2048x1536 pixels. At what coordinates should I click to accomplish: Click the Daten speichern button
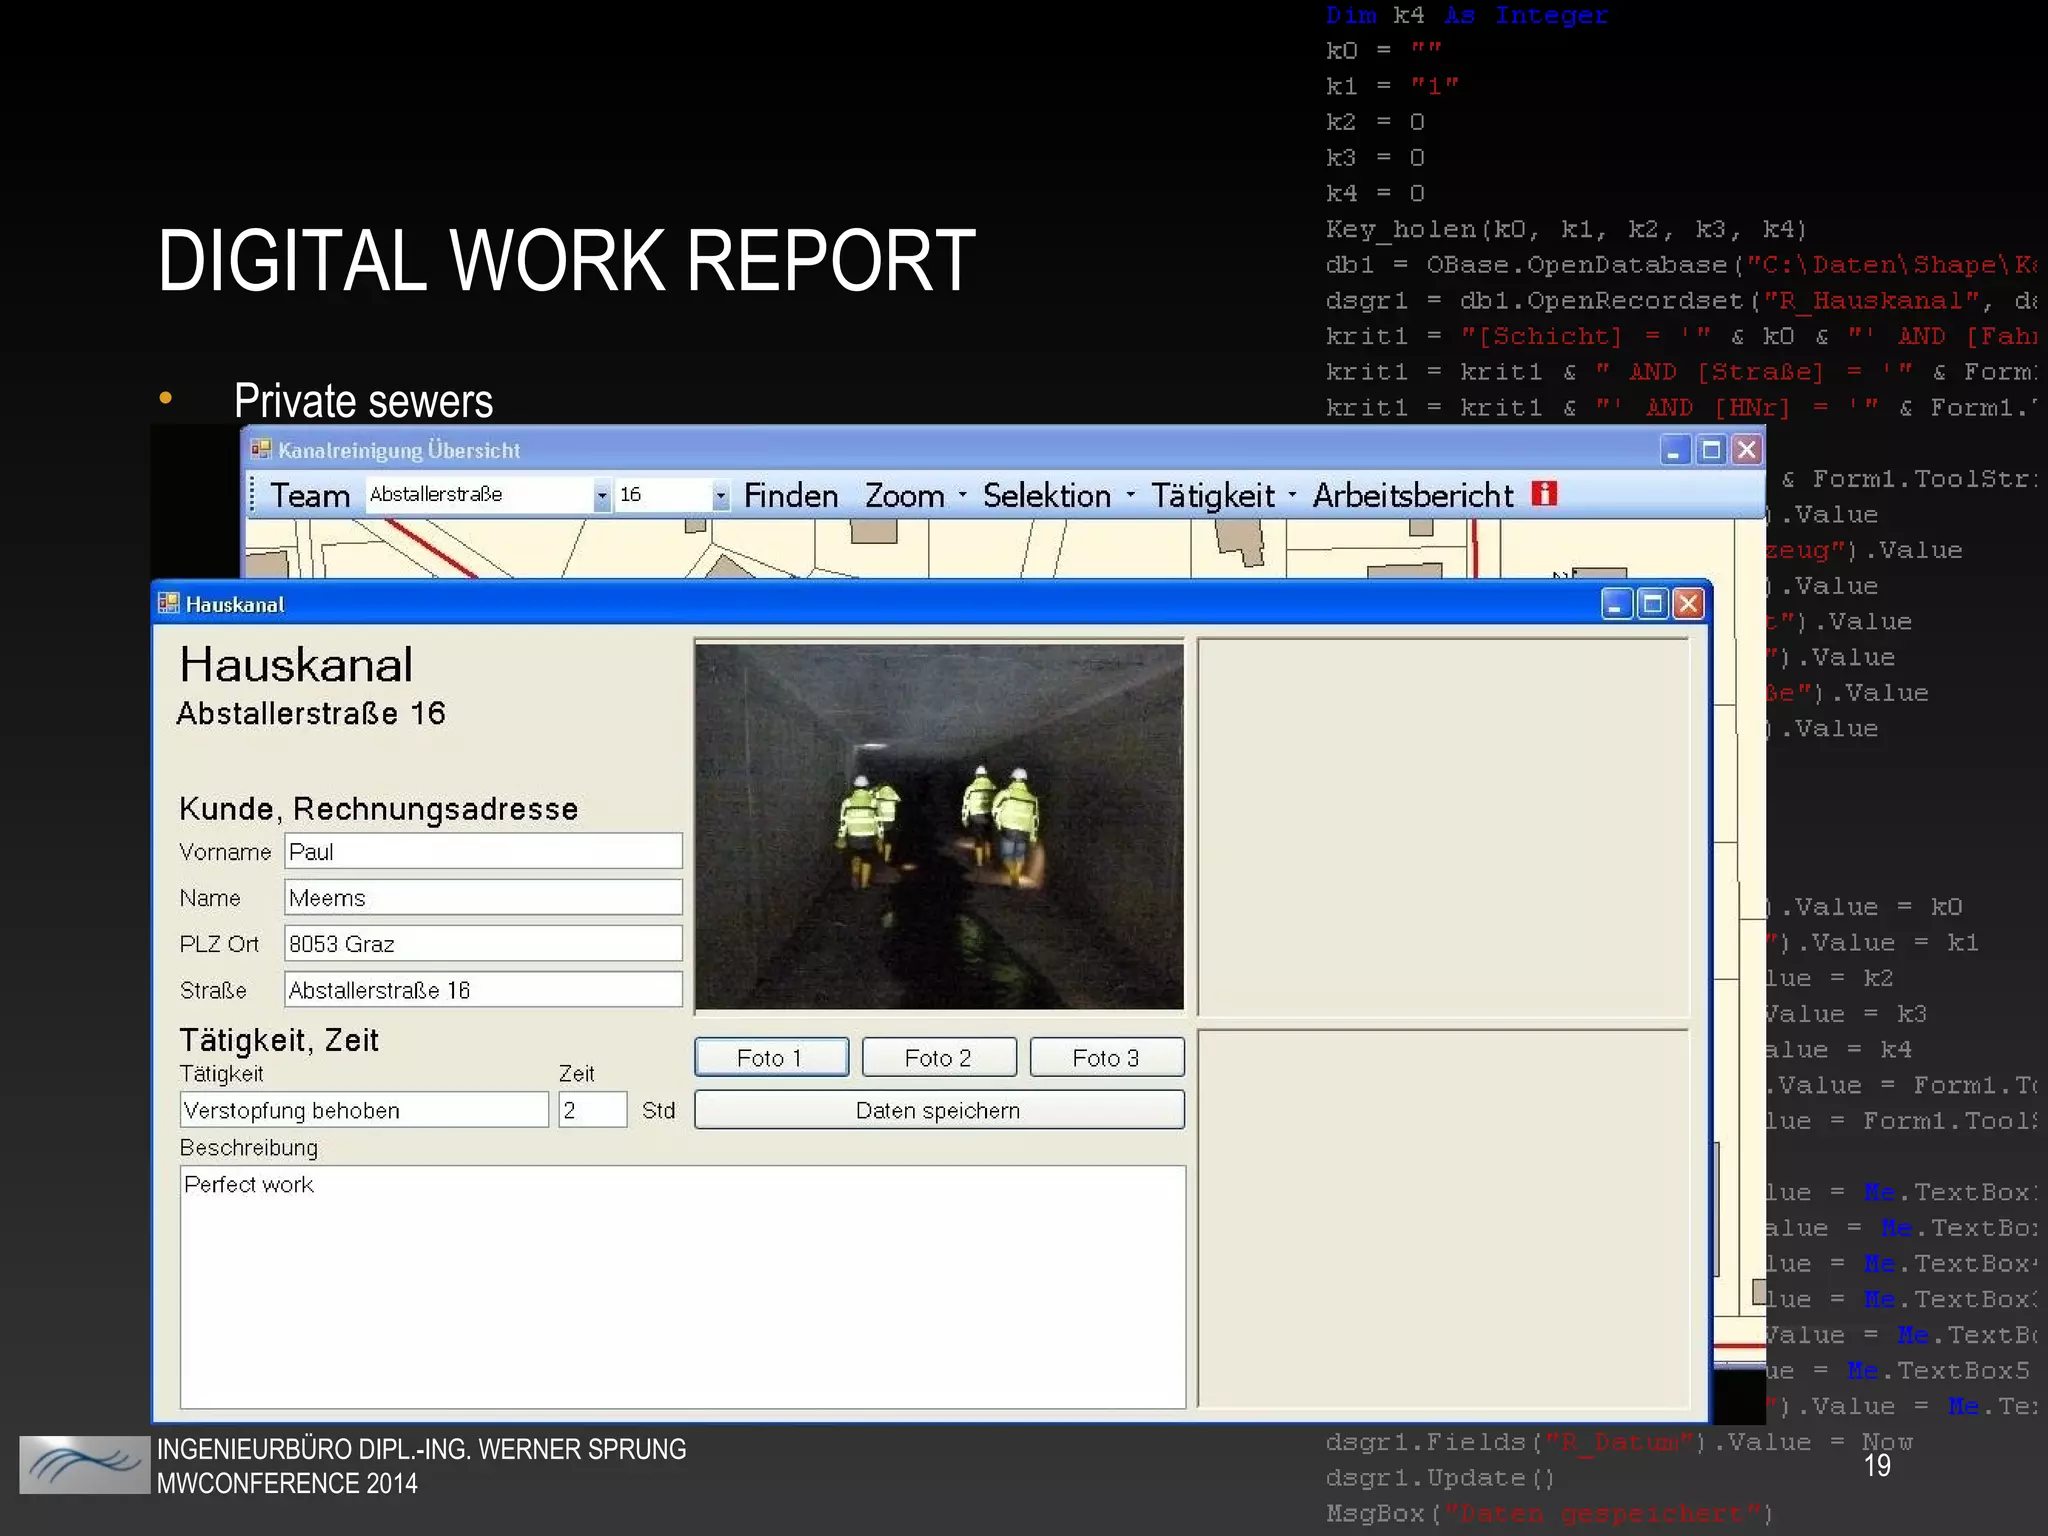[x=939, y=1110]
